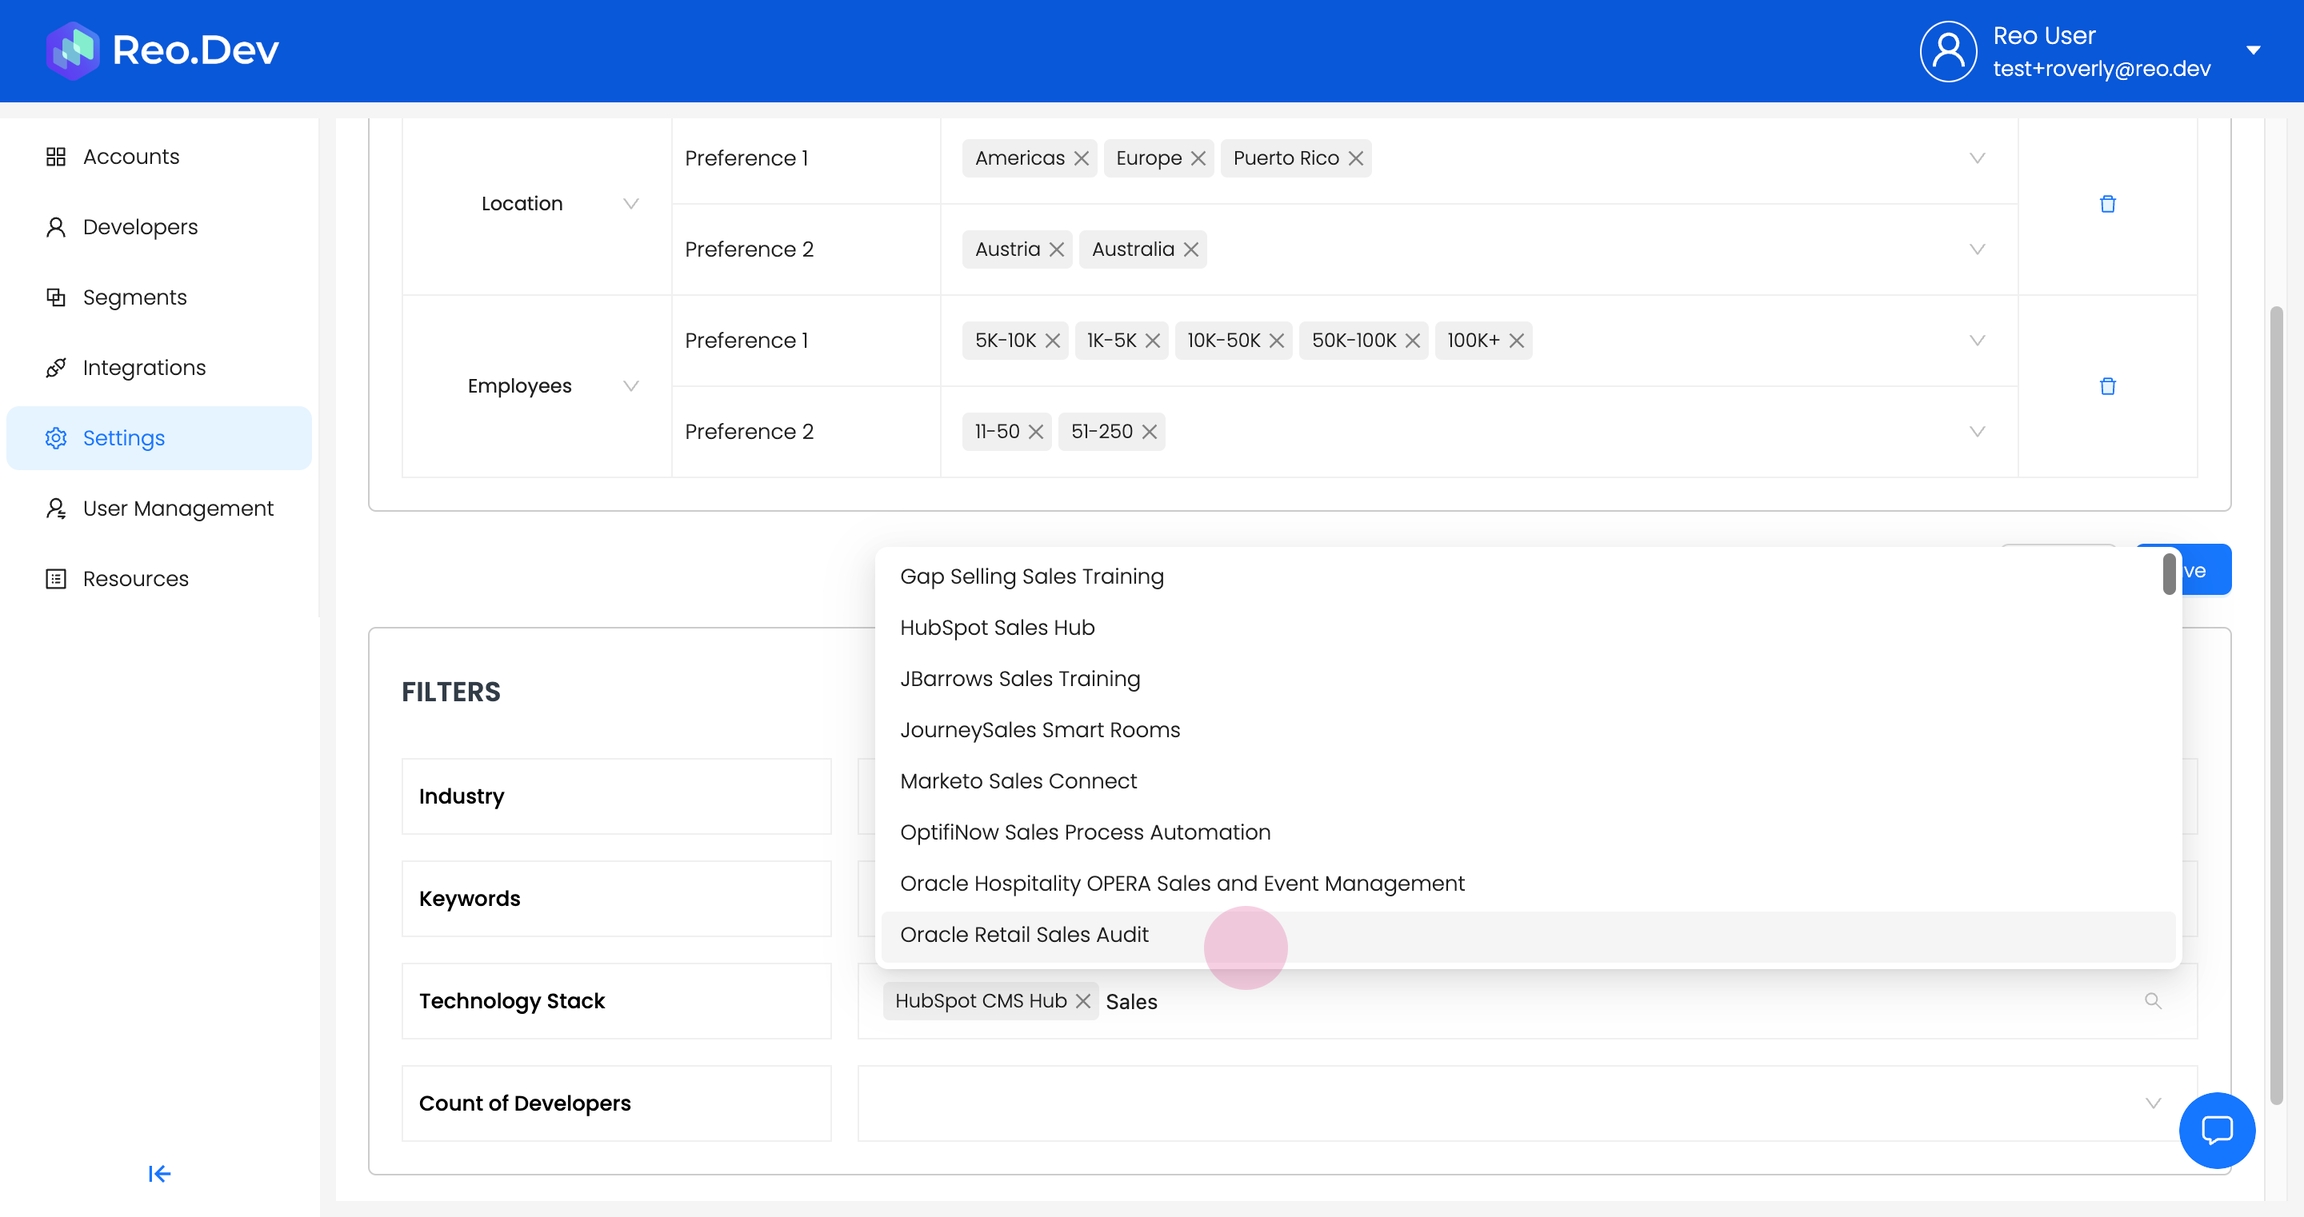2304x1217 pixels.
Task: Open the user account menu arrow
Action: coord(2253,51)
